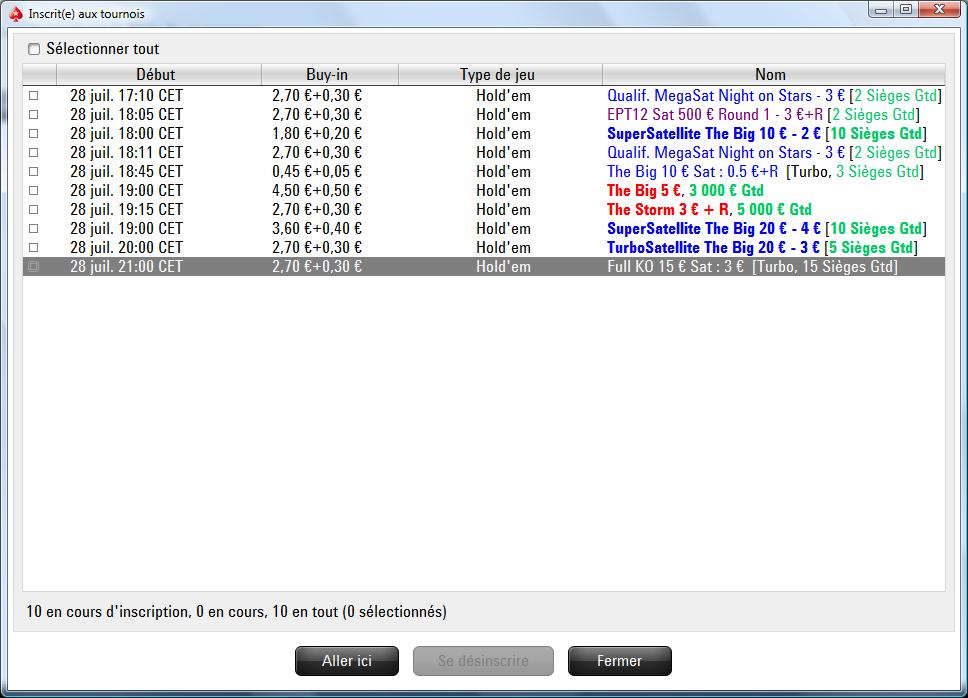Click the 28 juil. 18:45 CET start time

[x=127, y=172]
